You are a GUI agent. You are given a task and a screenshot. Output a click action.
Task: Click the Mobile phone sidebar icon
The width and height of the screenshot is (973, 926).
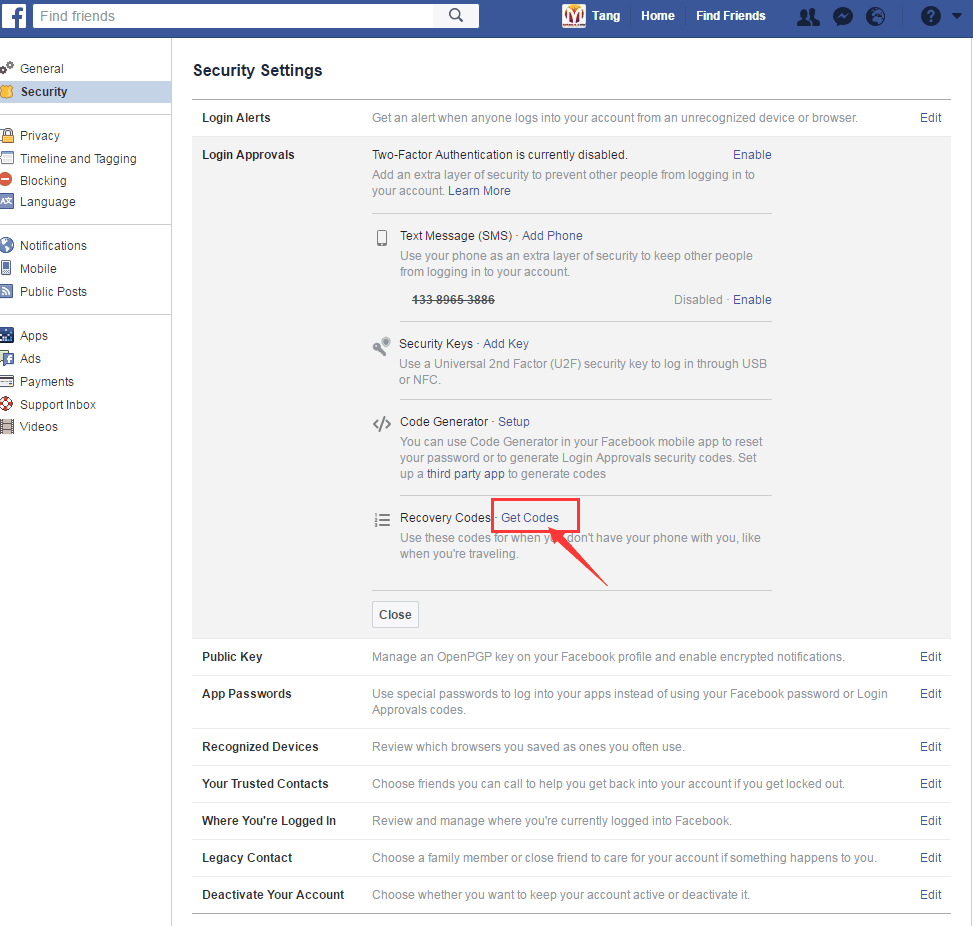point(6,267)
